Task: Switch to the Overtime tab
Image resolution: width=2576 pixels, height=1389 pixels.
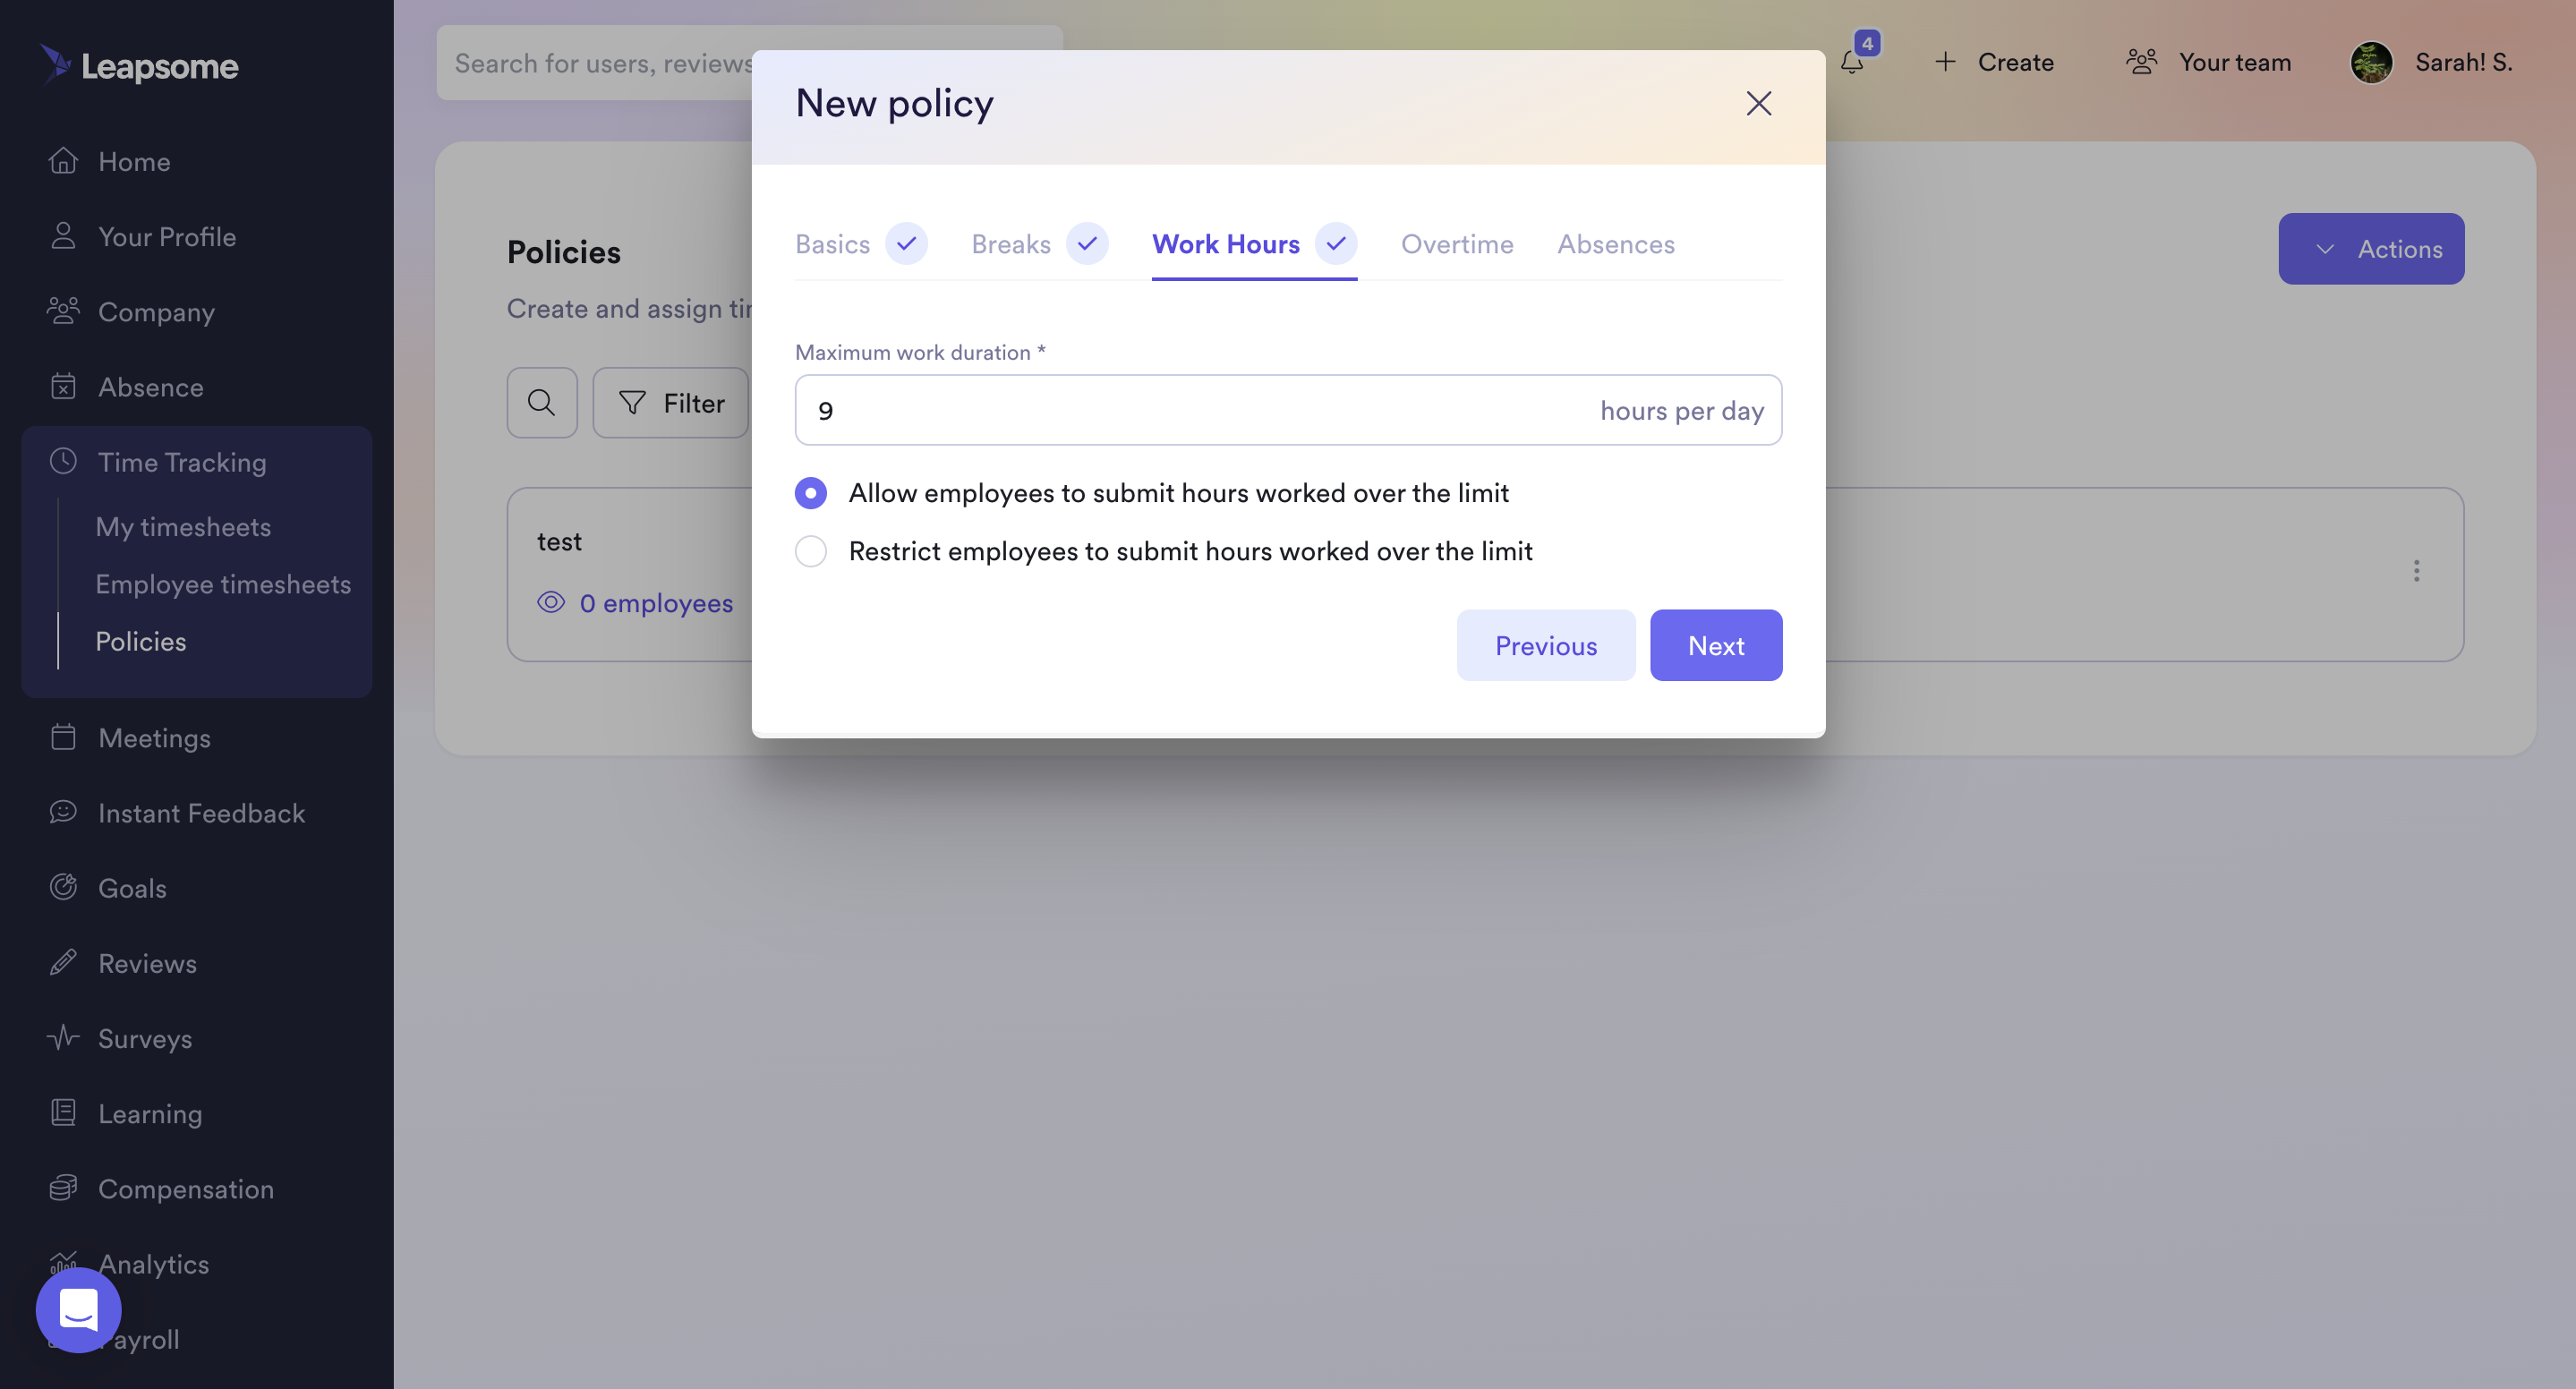Action: point(1457,244)
